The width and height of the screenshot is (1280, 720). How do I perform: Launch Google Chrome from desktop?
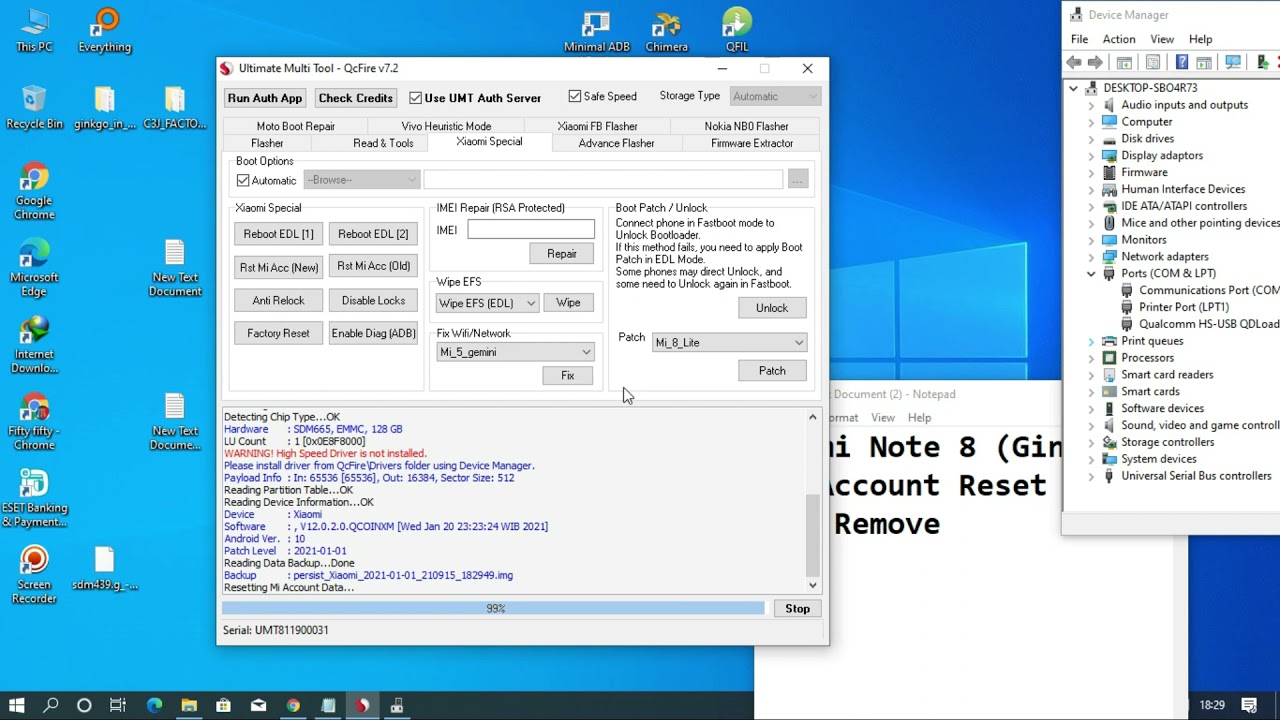tap(34, 191)
